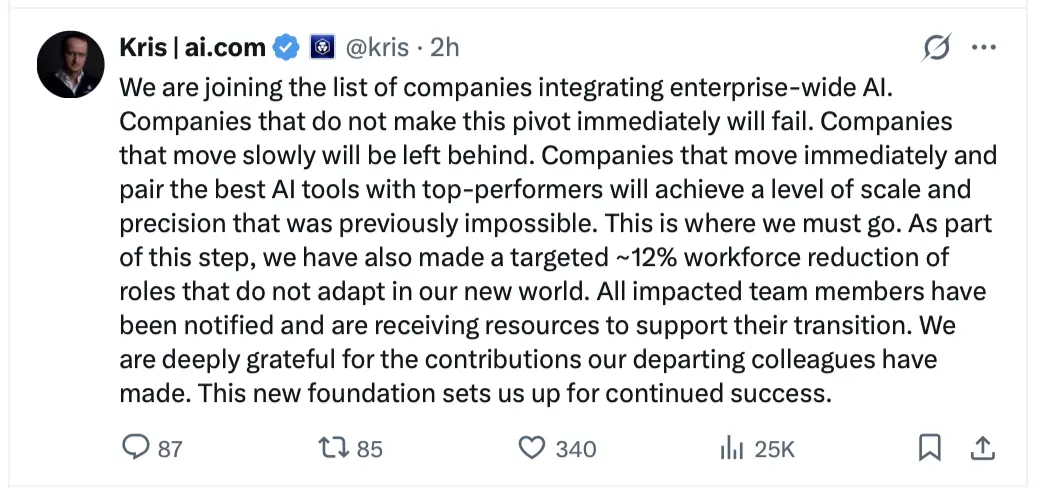Viewport: 1062px width, 488px height.
Task: Click the 87 replies count
Action: (x=170, y=449)
